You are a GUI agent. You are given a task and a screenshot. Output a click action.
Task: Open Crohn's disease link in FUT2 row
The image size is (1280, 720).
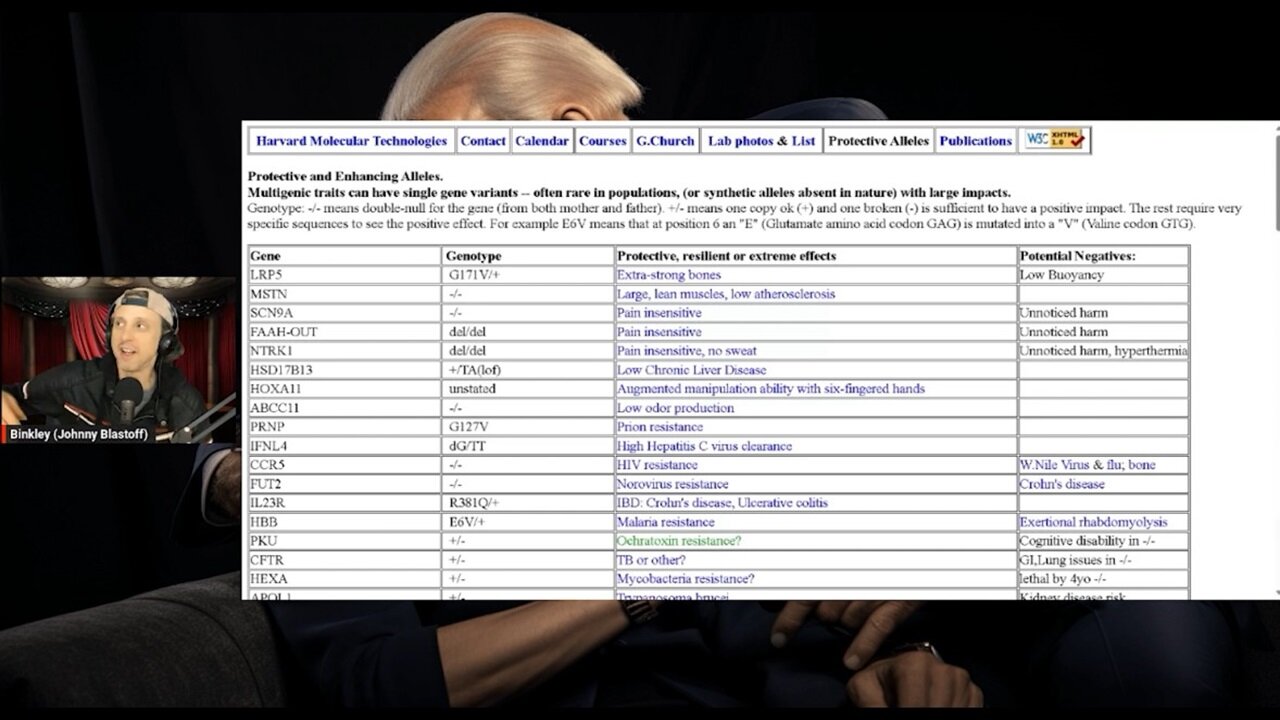pos(1062,484)
